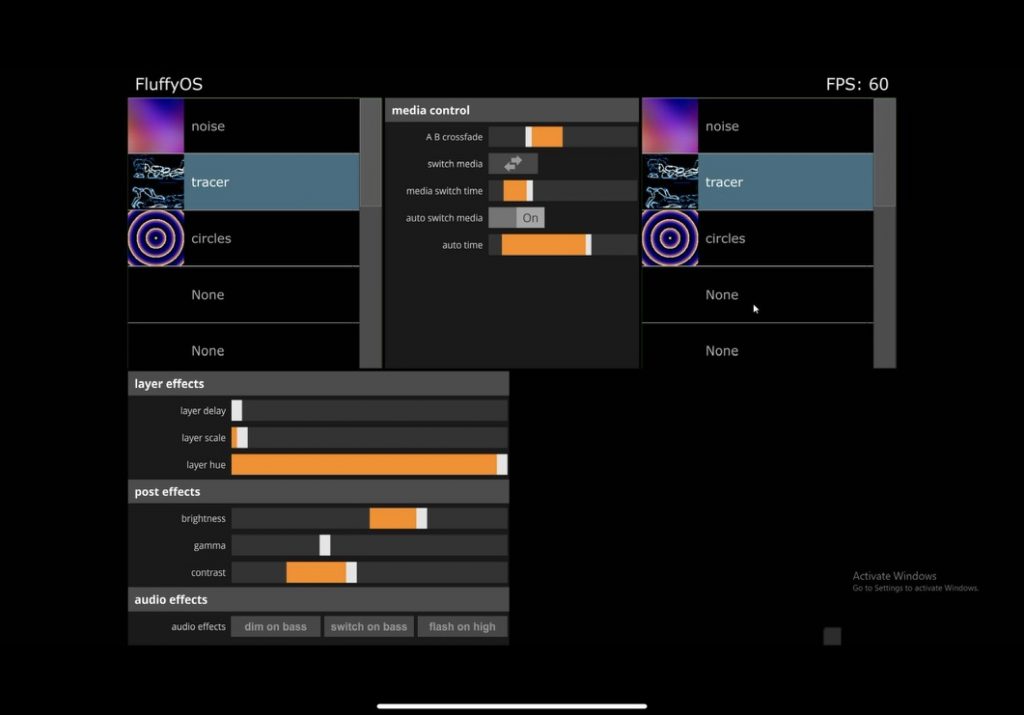Enable dim on bass audio effect
The height and width of the screenshot is (715, 1024).
coord(276,627)
